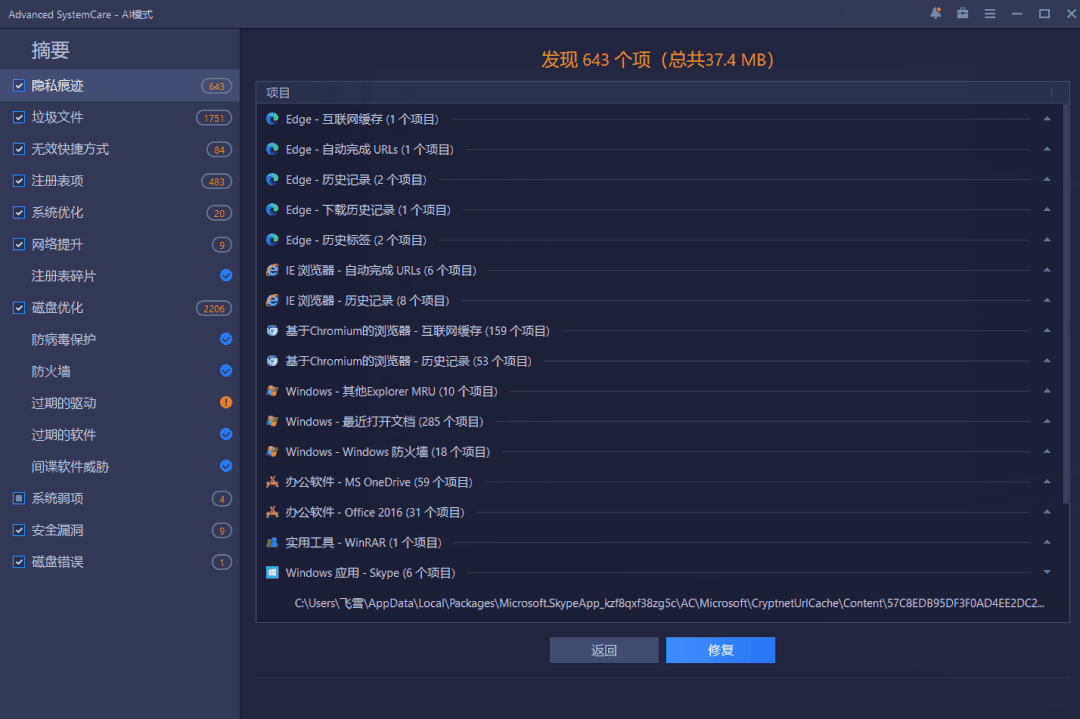Click orange warning status for 过期的驱动
The image size is (1080, 719).
226,402
